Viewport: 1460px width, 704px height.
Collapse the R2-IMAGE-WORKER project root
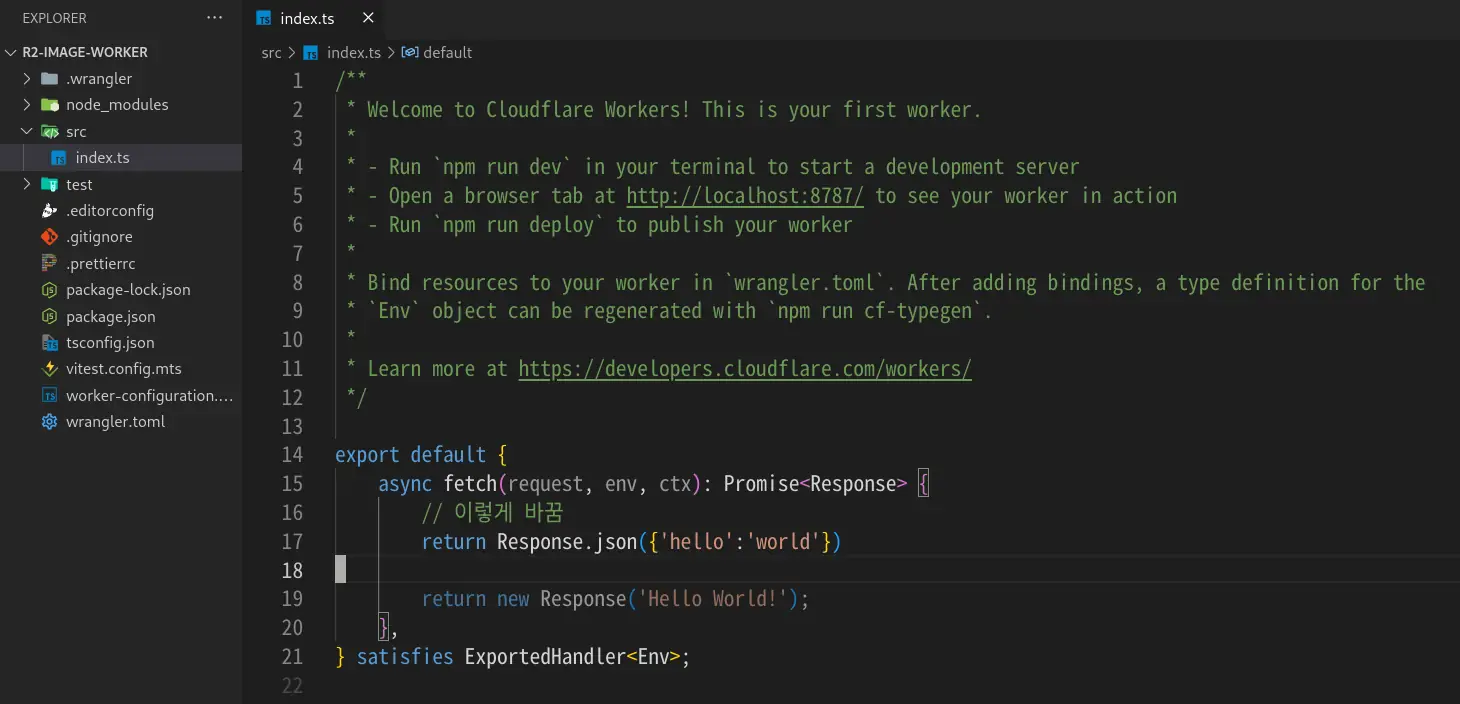coord(11,52)
